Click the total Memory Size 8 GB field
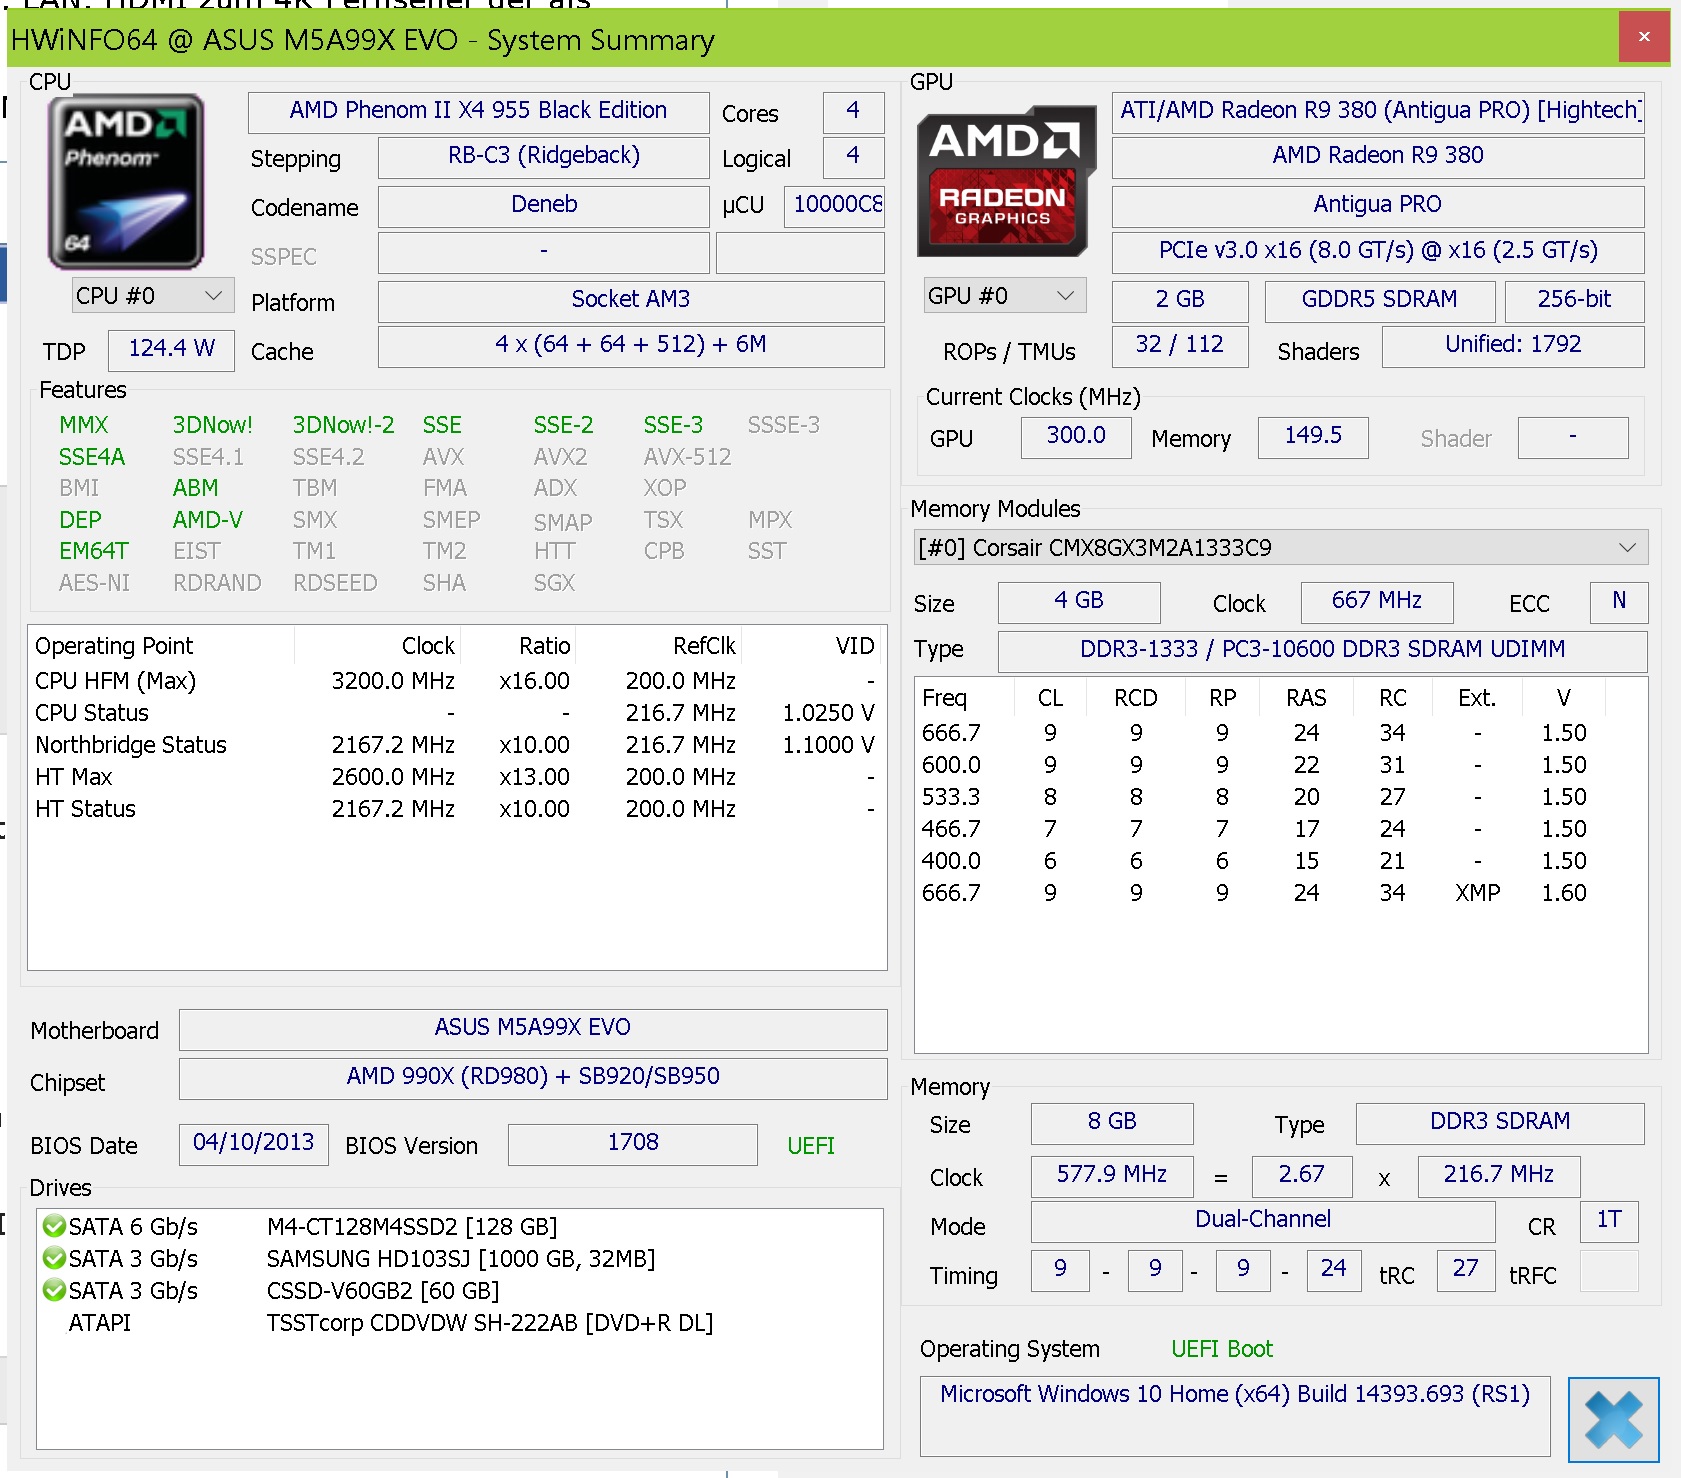Screen dimensions: 1681x1478 coord(1112,1123)
